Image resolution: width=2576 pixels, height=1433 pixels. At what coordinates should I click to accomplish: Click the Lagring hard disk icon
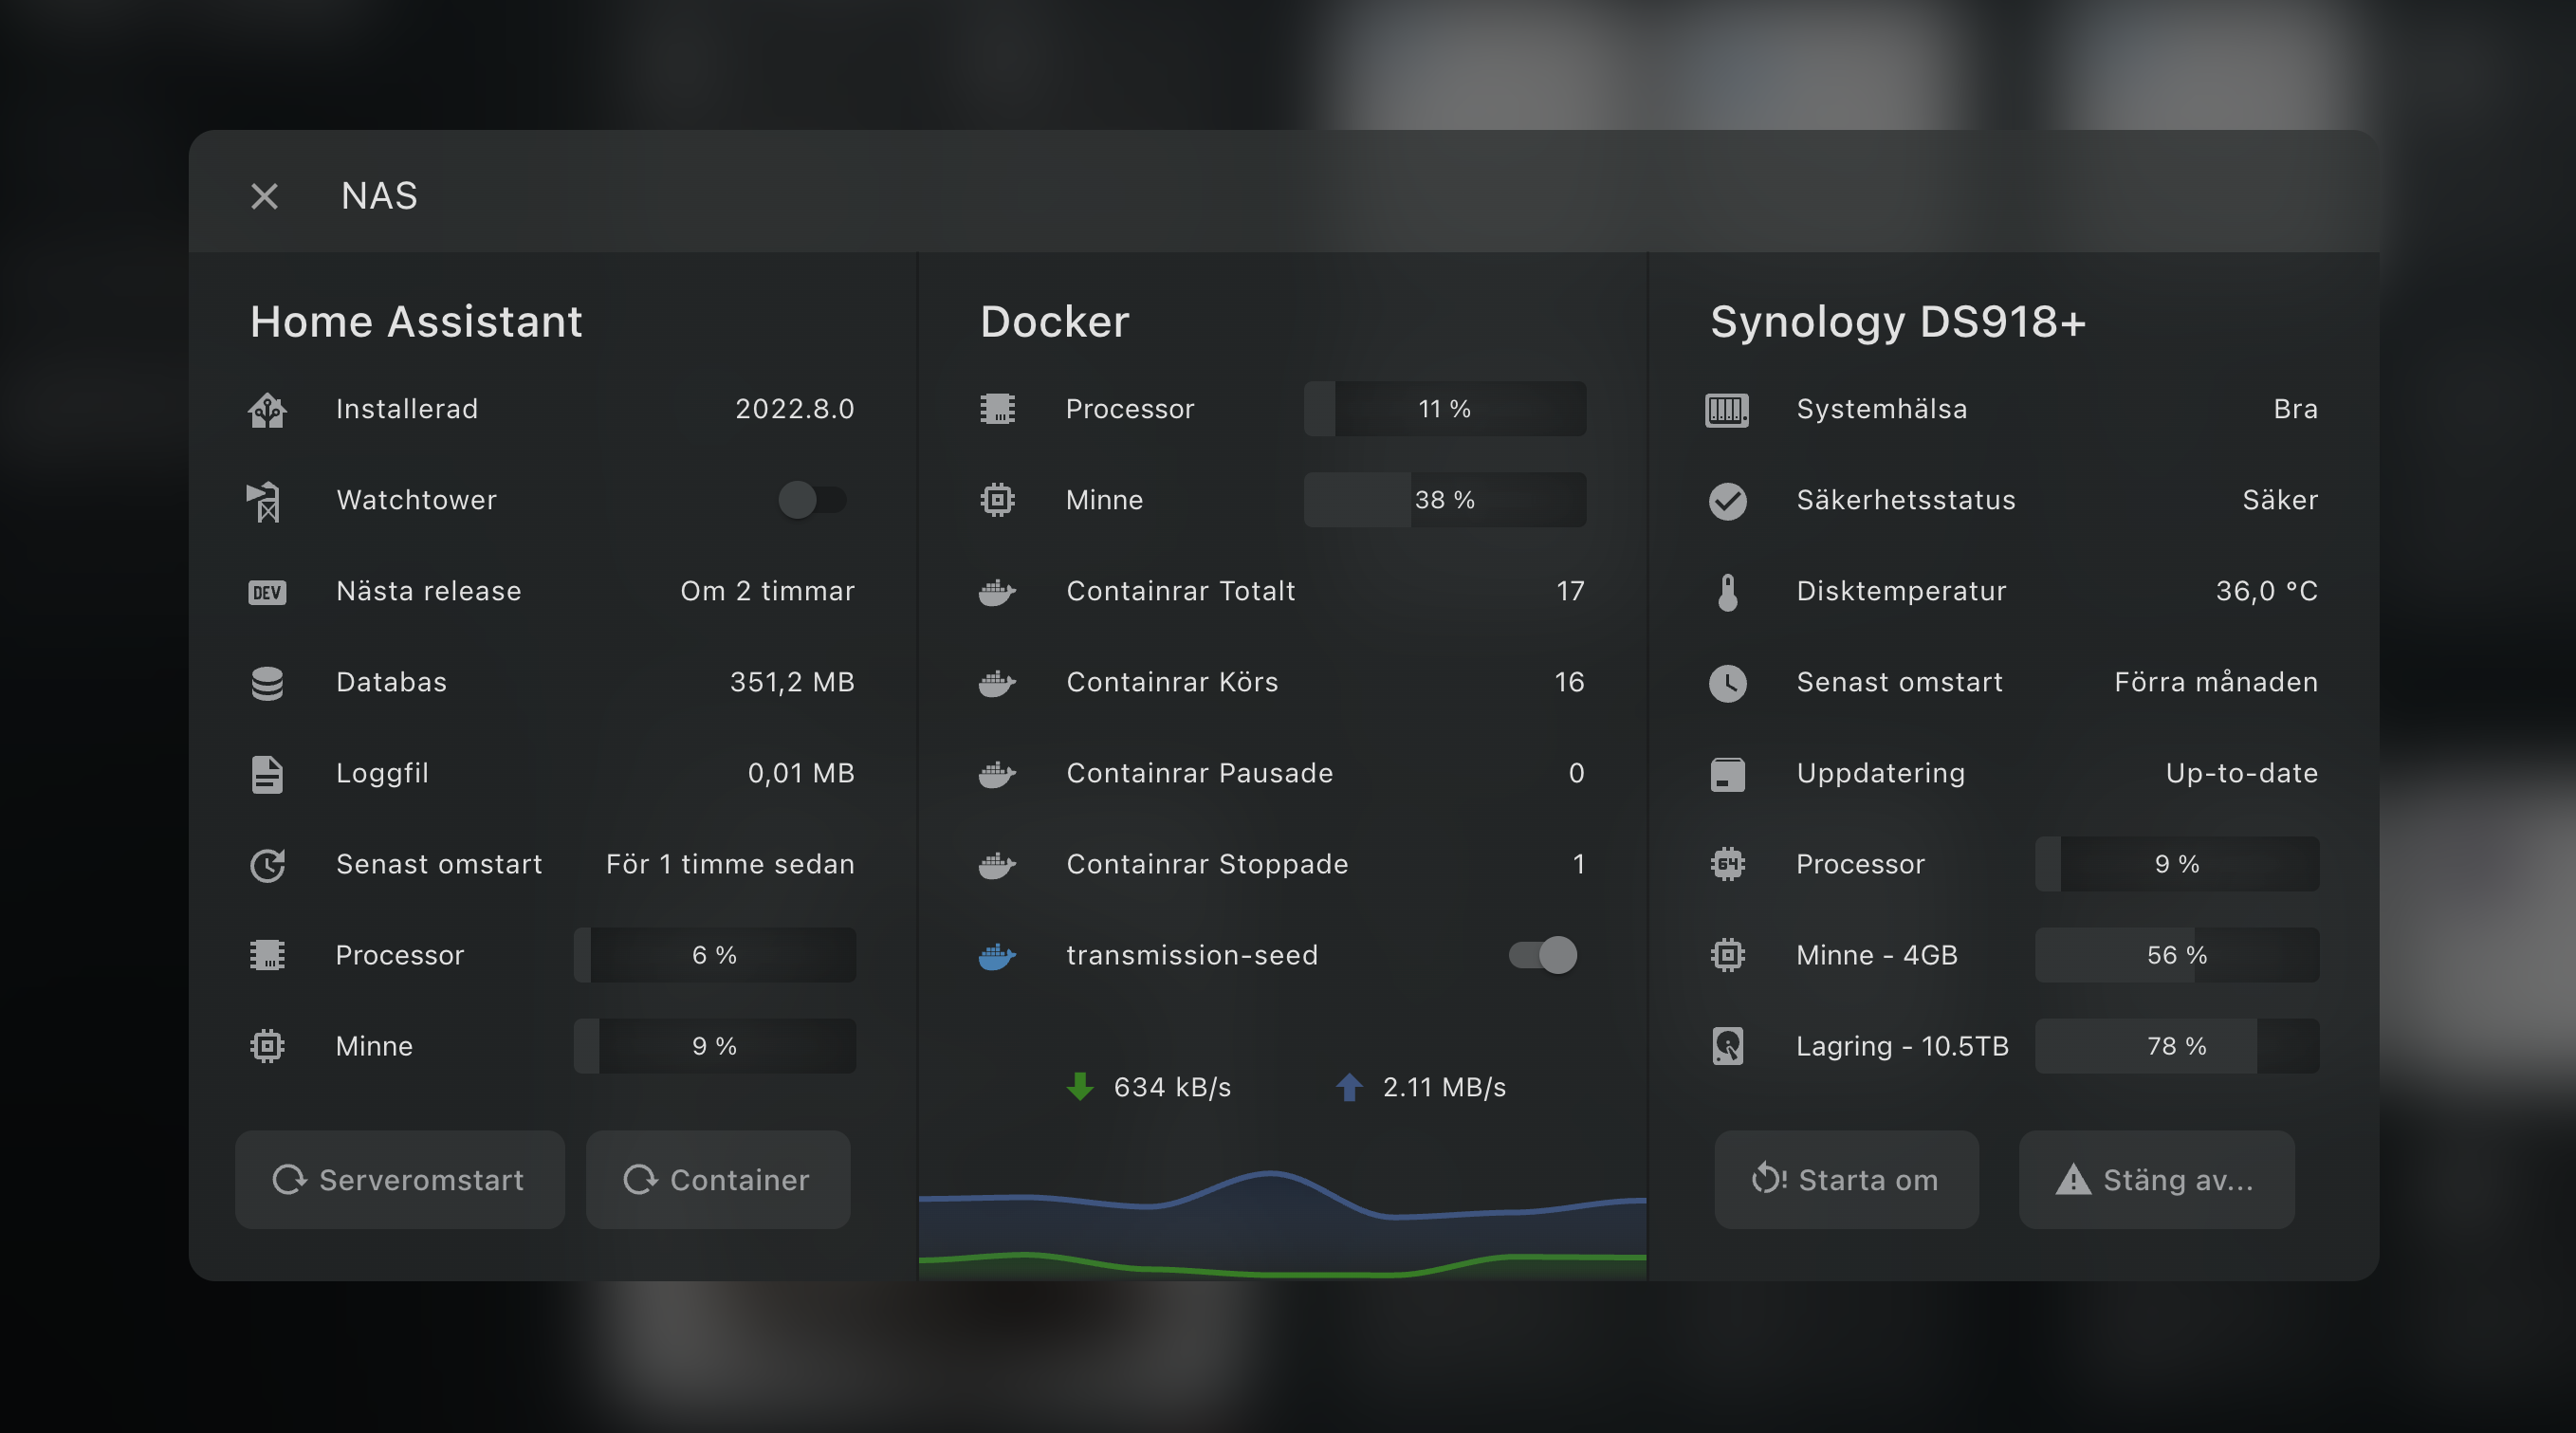point(1727,1047)
